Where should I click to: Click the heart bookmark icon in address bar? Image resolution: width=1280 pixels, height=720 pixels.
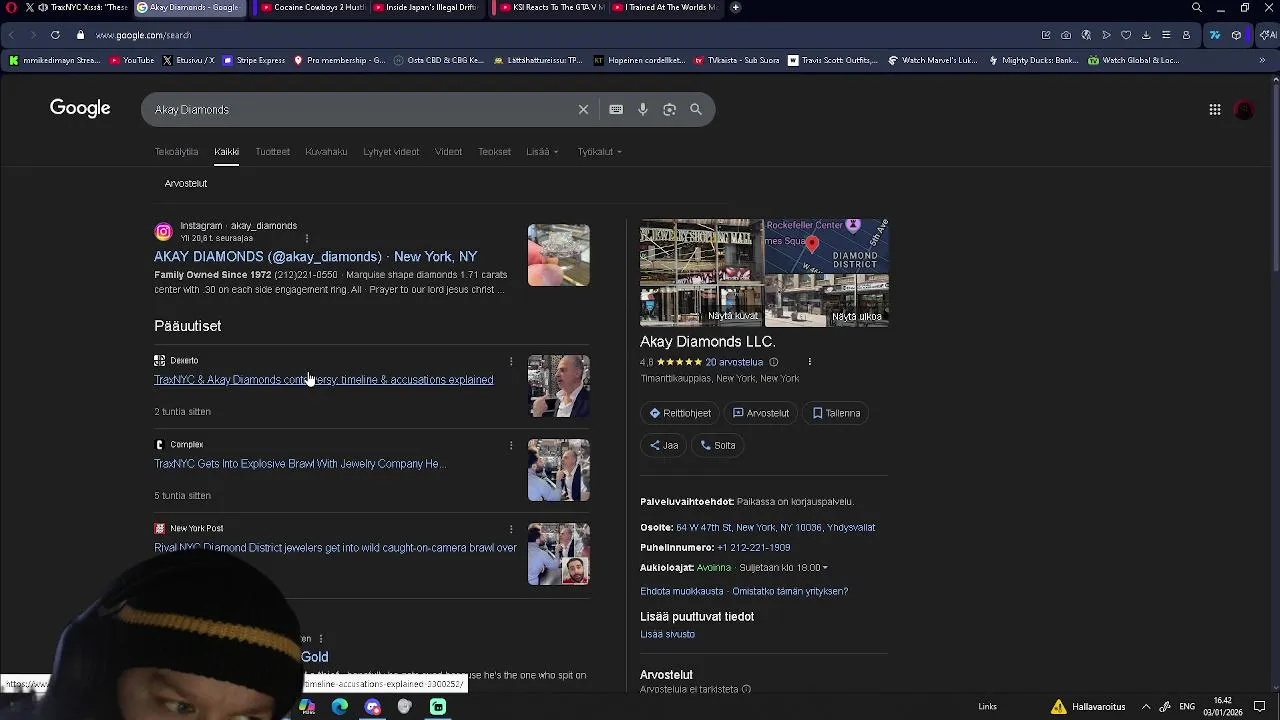click(x=1126, y=35)
